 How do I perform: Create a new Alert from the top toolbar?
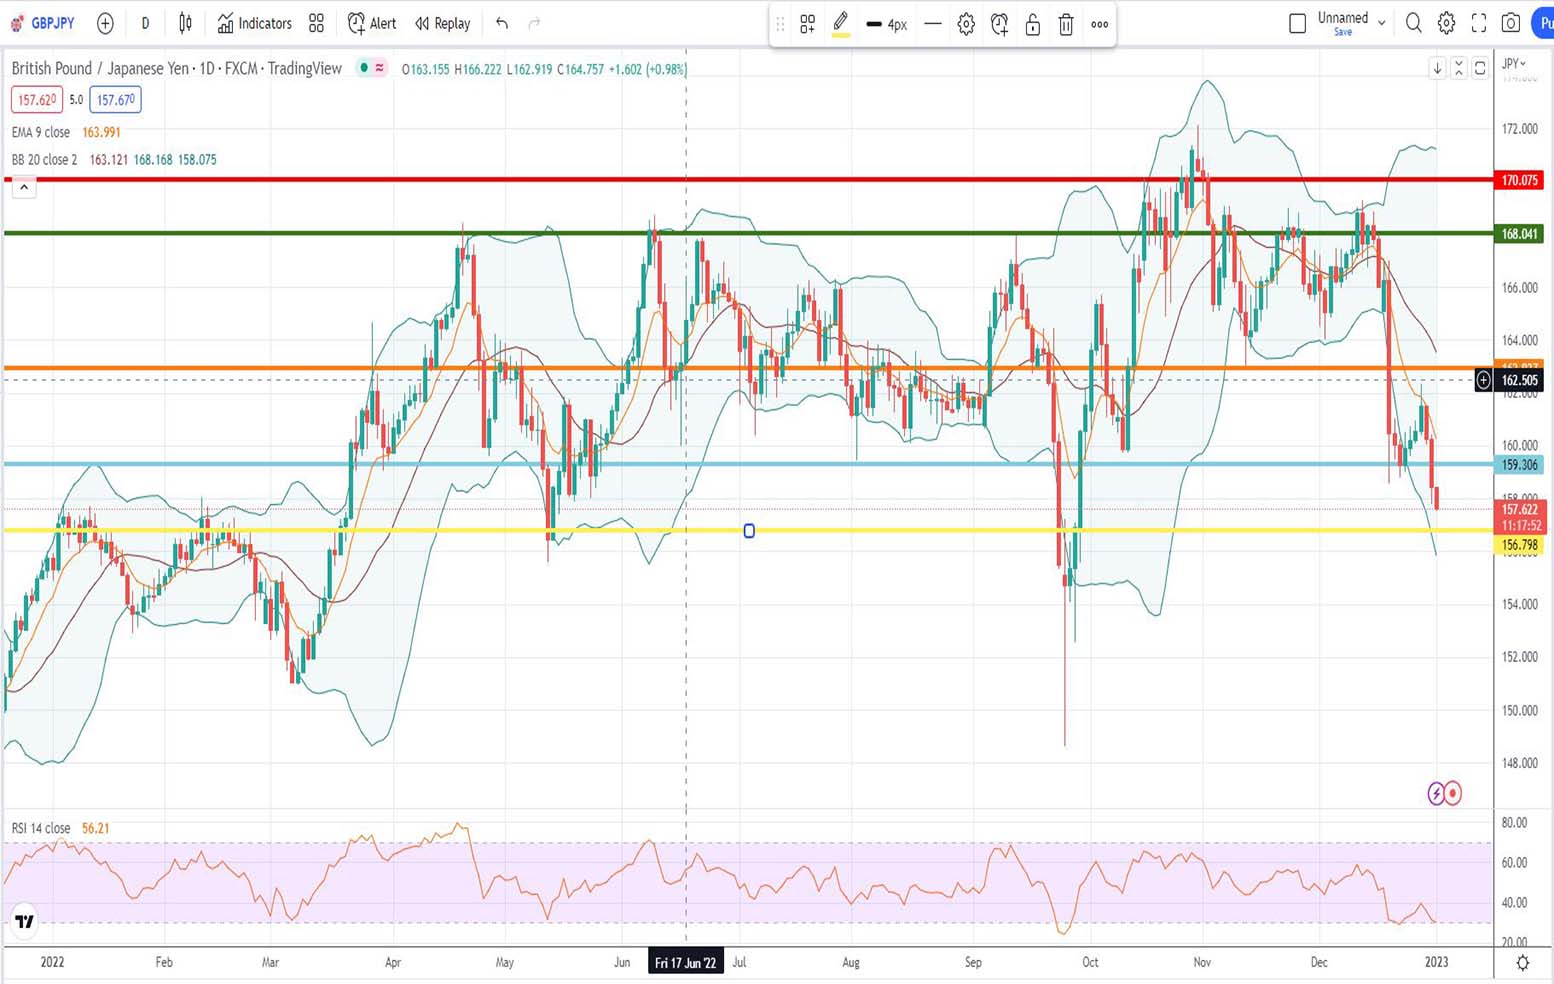[371, 23]
